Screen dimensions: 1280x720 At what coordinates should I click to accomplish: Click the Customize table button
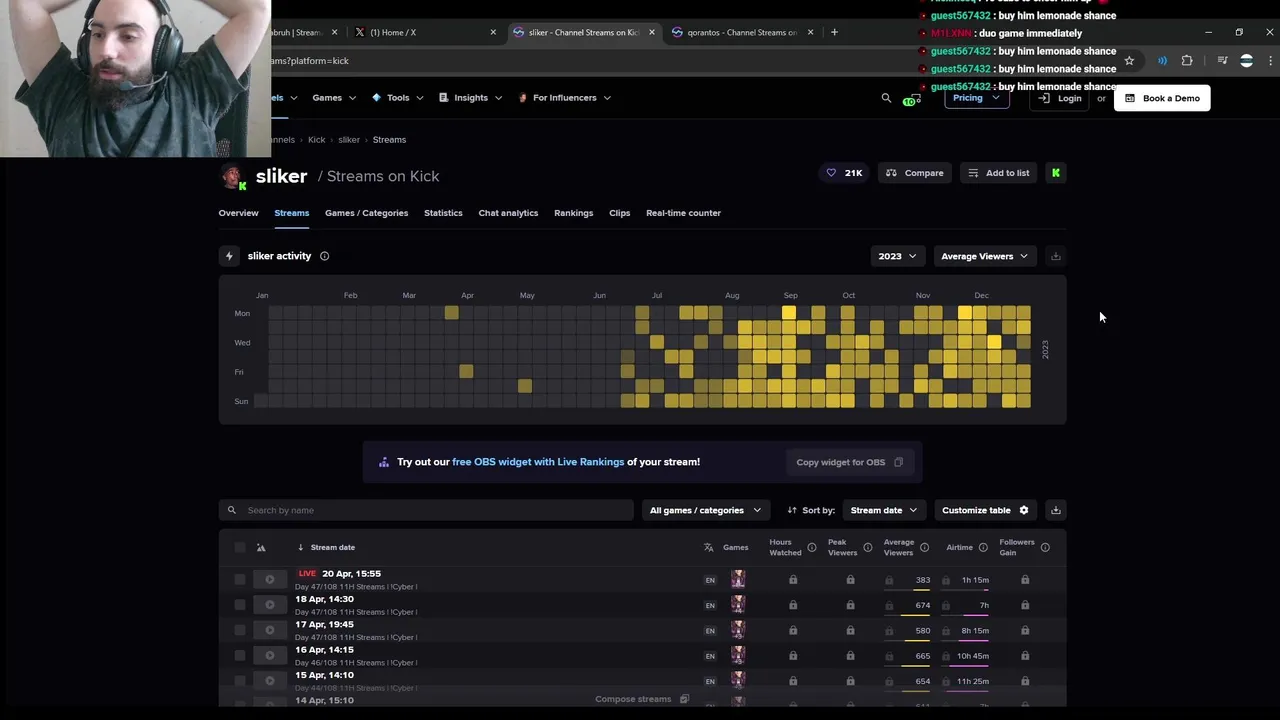(985, 510)
